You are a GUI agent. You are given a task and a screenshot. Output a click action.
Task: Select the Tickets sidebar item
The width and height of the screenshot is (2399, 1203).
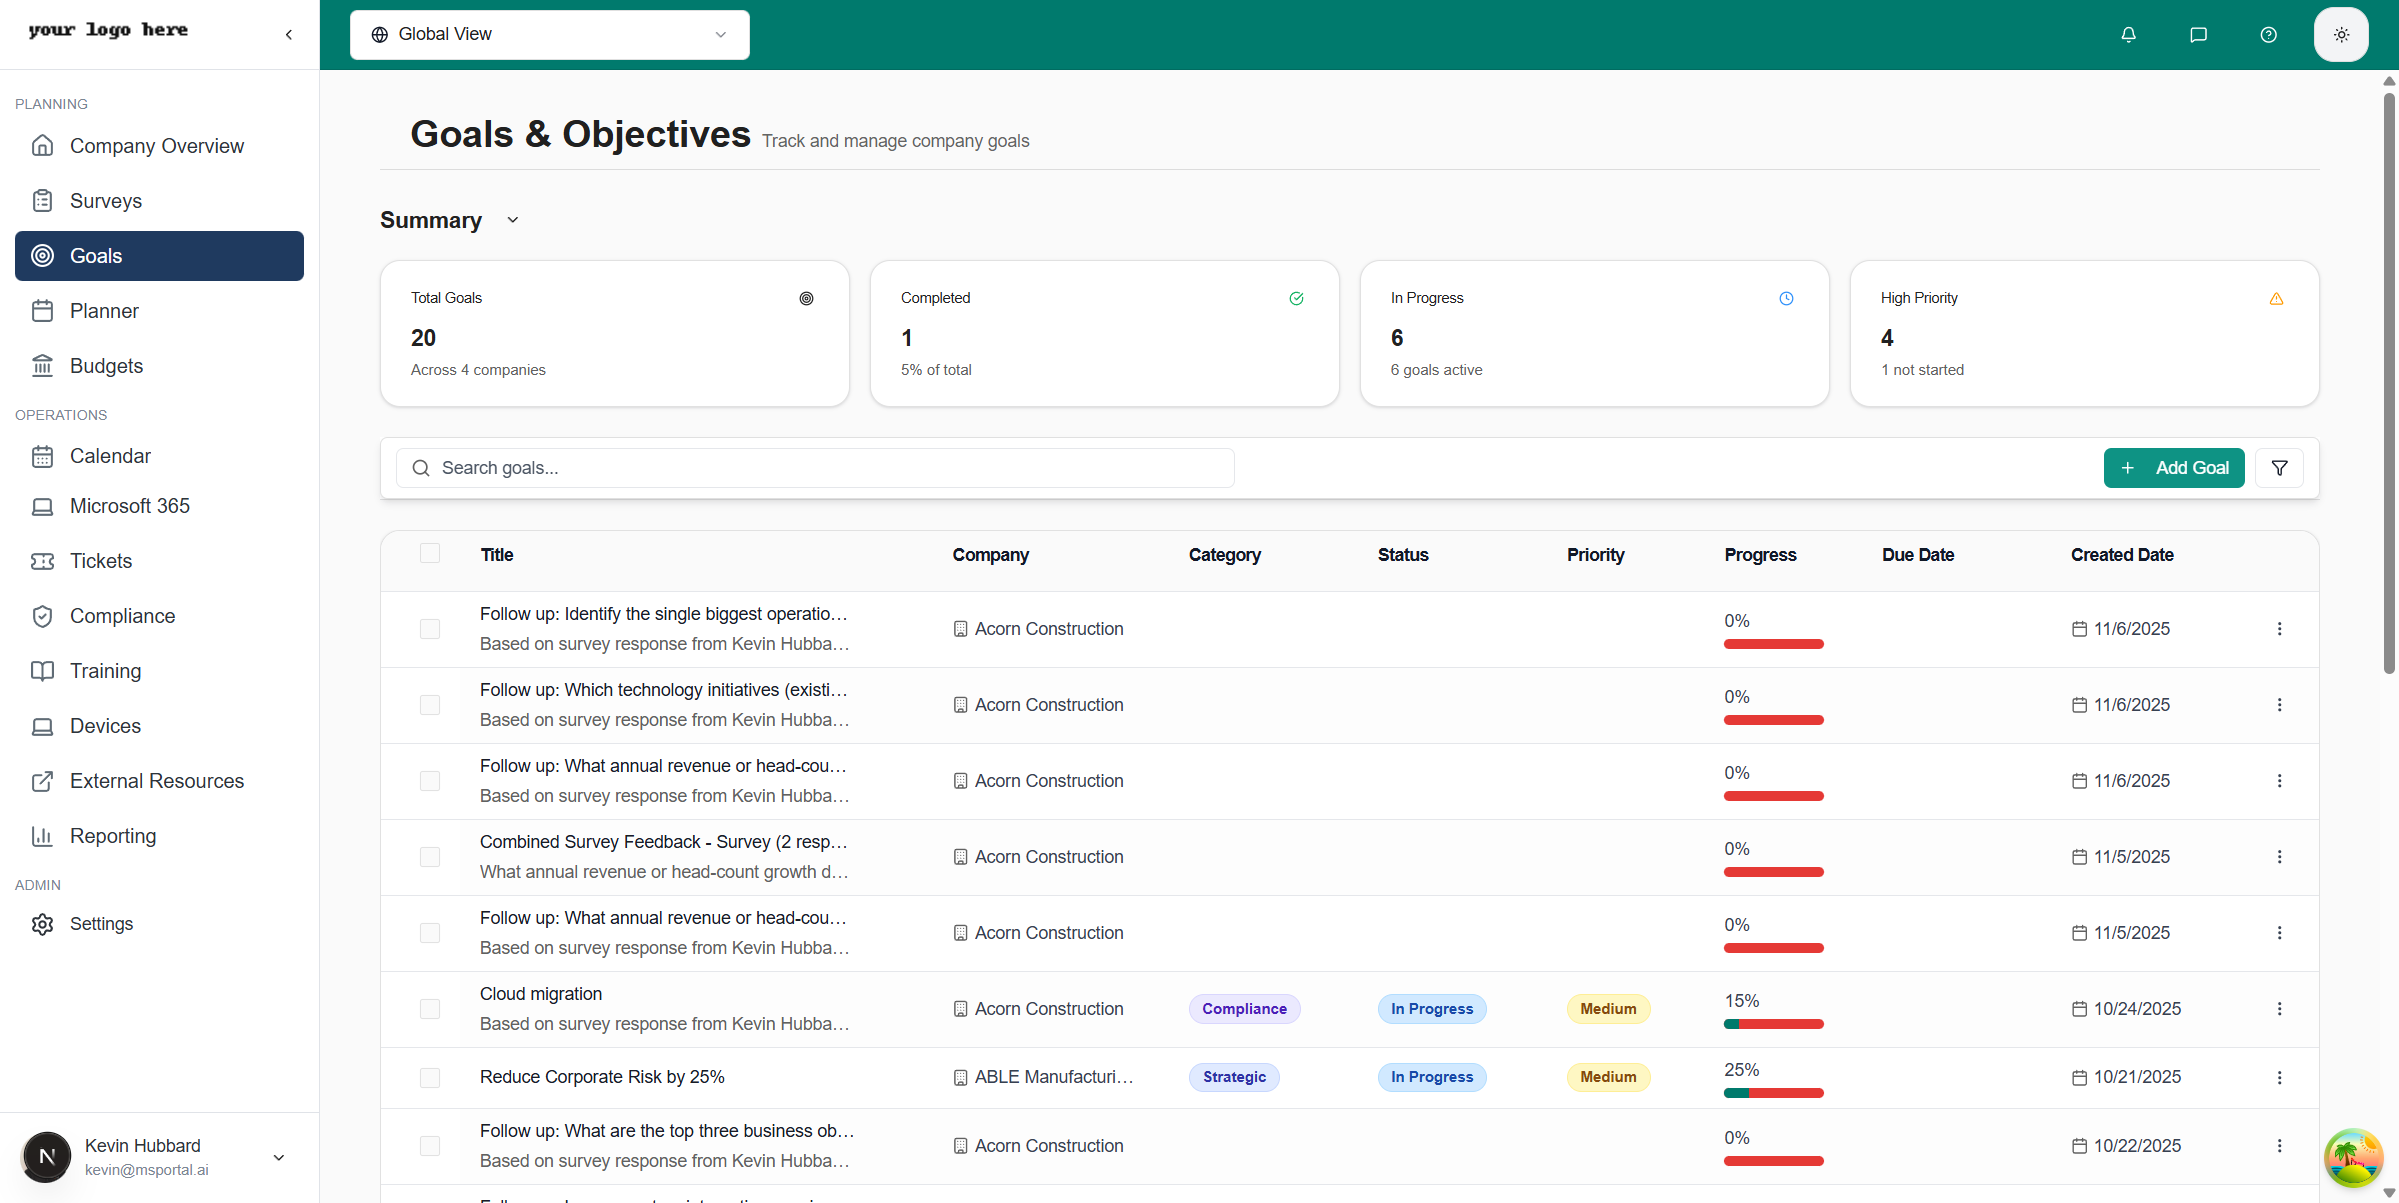pos(101,561)
